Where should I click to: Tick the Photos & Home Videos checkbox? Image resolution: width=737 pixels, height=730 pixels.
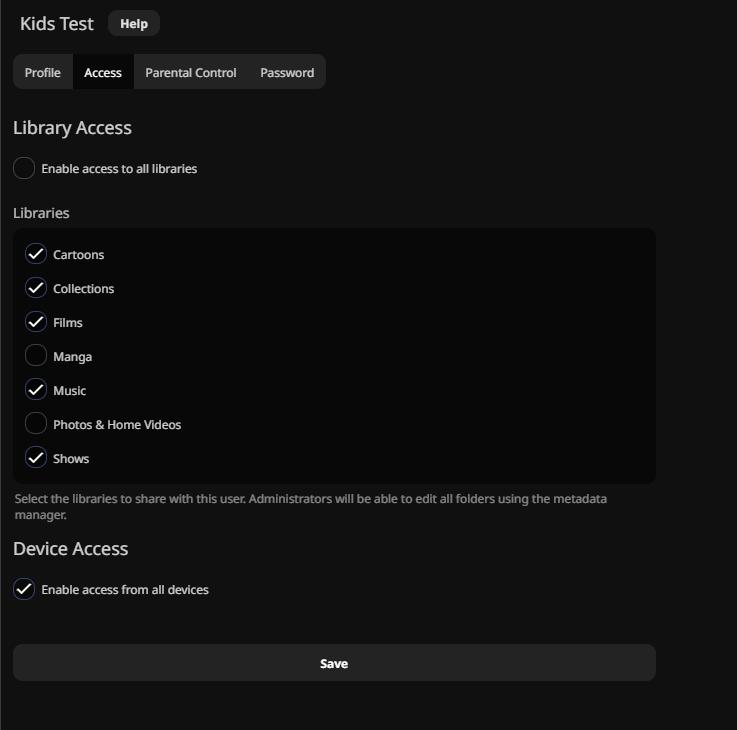click(x=36, y=424)
